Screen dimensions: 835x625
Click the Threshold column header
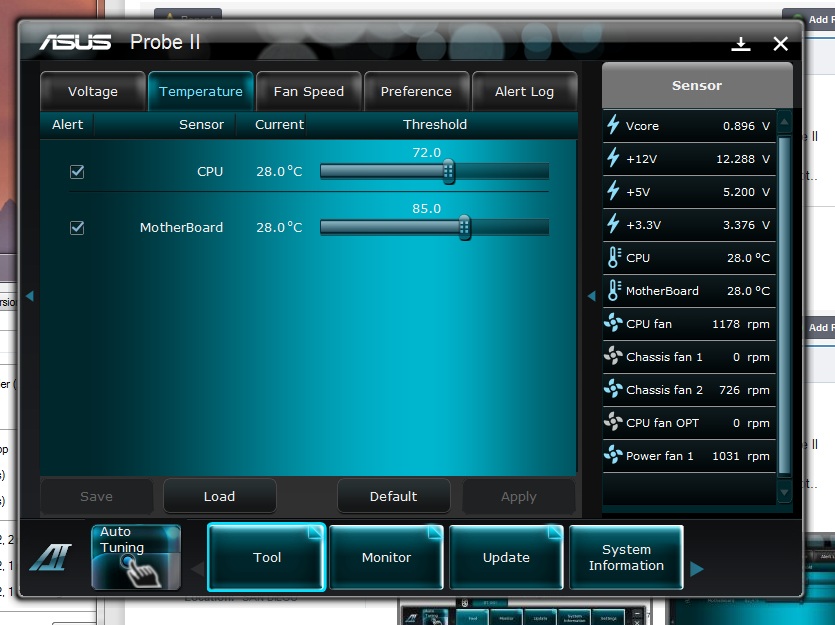(x=435, y=125)
